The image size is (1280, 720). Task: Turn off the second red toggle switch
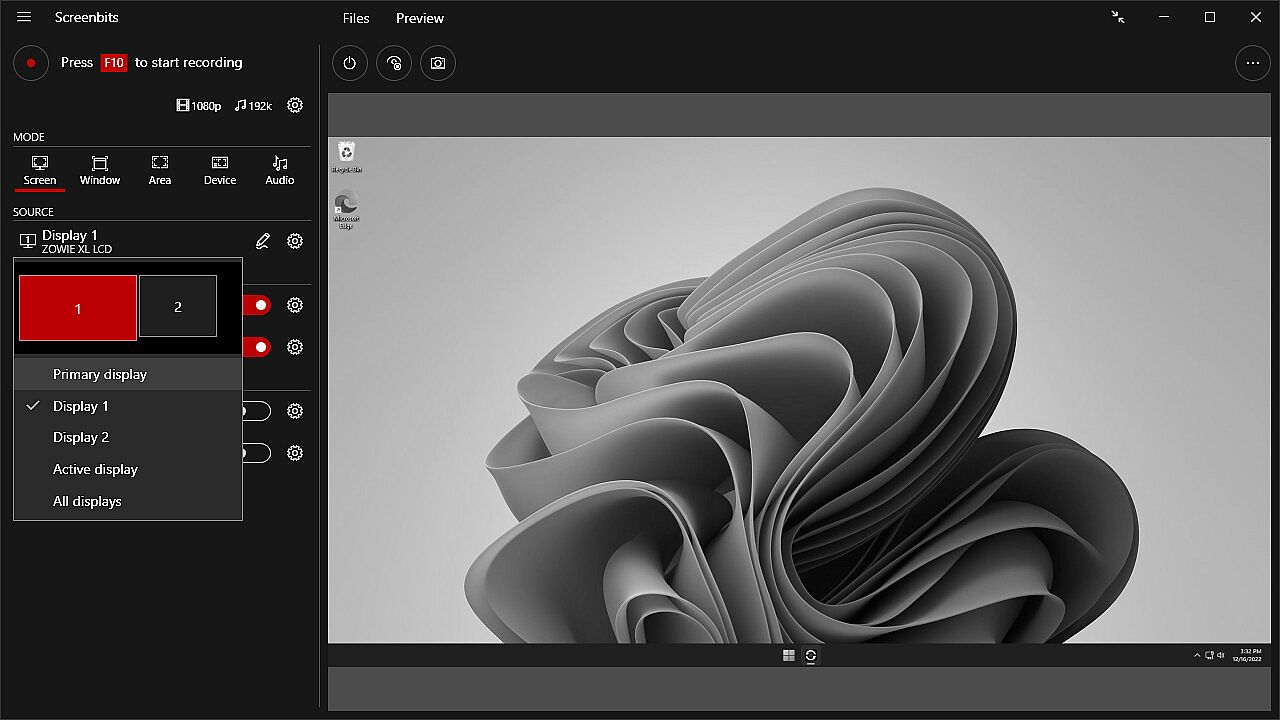click(258, 347)
